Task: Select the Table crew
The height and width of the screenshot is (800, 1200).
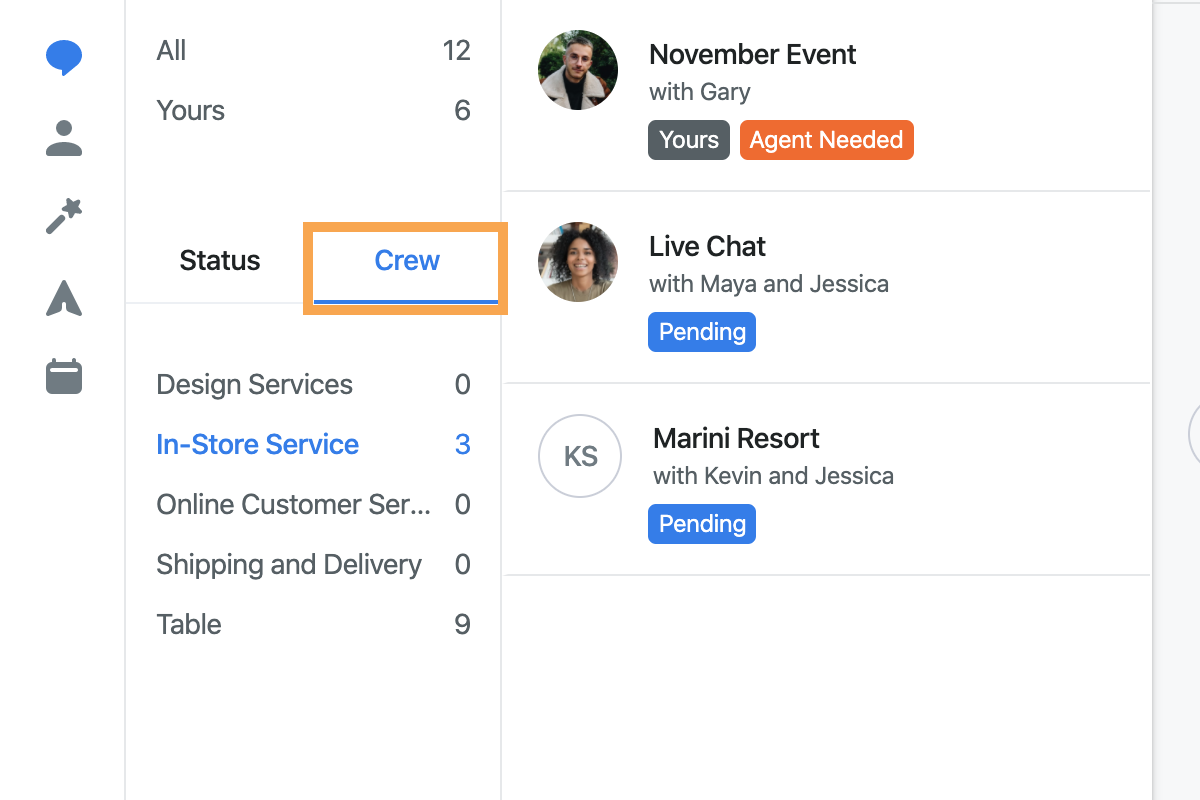Action: [x=313, y=625]
